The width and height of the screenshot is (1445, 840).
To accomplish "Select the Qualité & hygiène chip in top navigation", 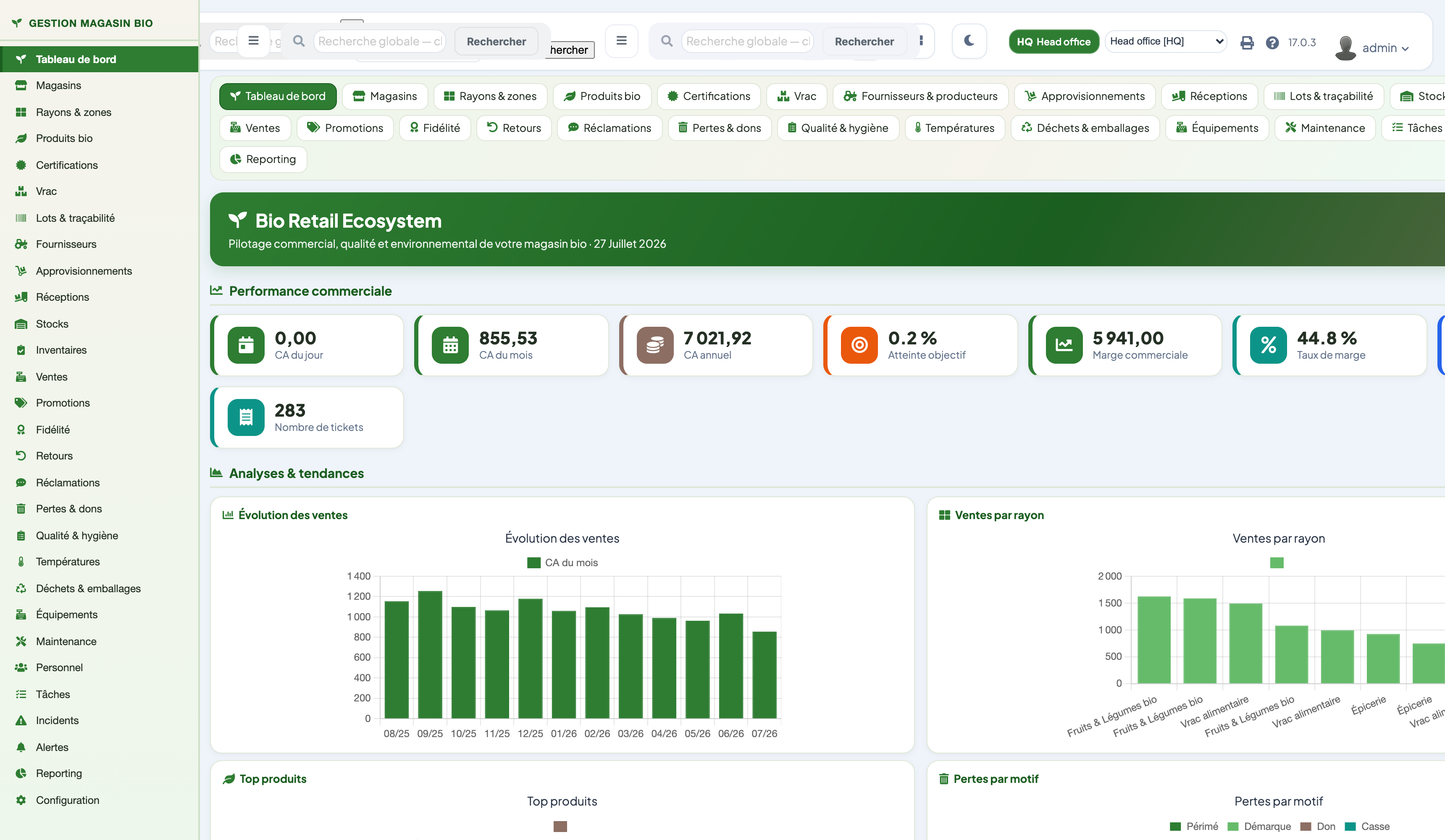I will pyautogui.click(x=838, y=128).
